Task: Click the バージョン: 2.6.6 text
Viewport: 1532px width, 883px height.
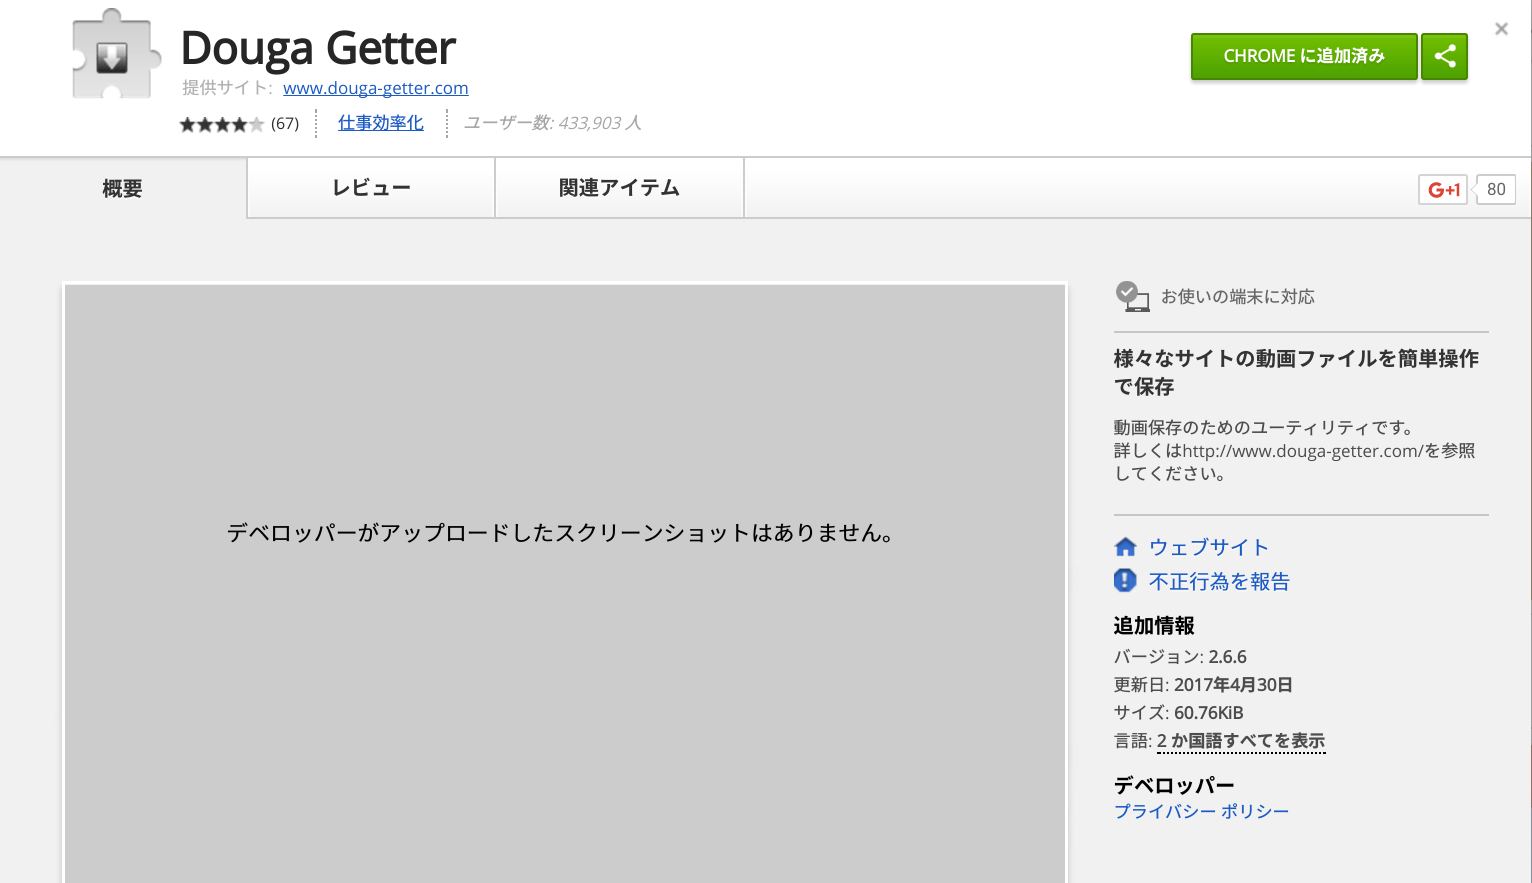Action: [x=1180, y=657]
